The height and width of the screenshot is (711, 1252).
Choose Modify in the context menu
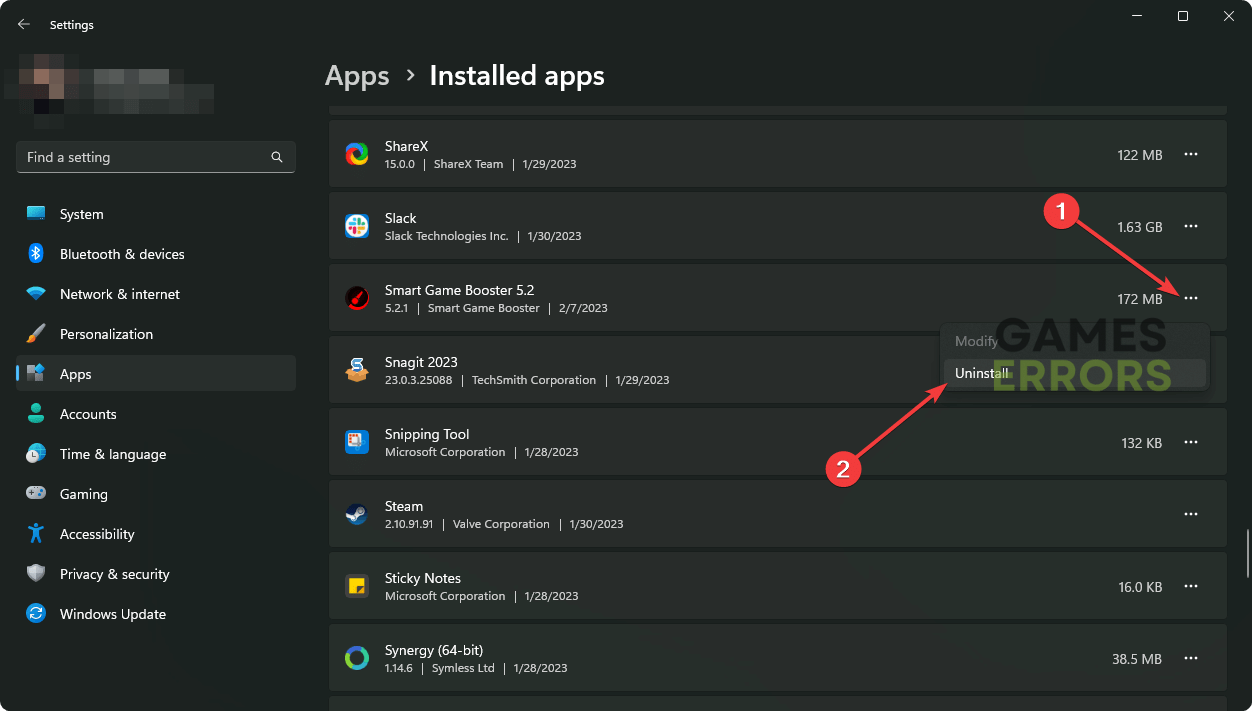(x=976, y=341)
